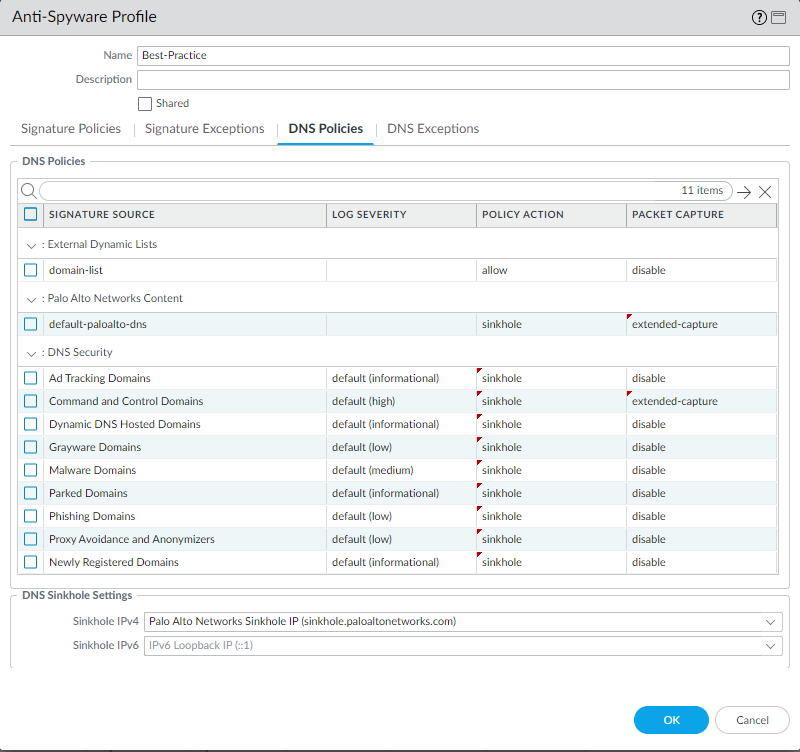This screenshot has width=800, height=752.
Task: Open the DNS Exceptions tab
Action: click(433, 129)
